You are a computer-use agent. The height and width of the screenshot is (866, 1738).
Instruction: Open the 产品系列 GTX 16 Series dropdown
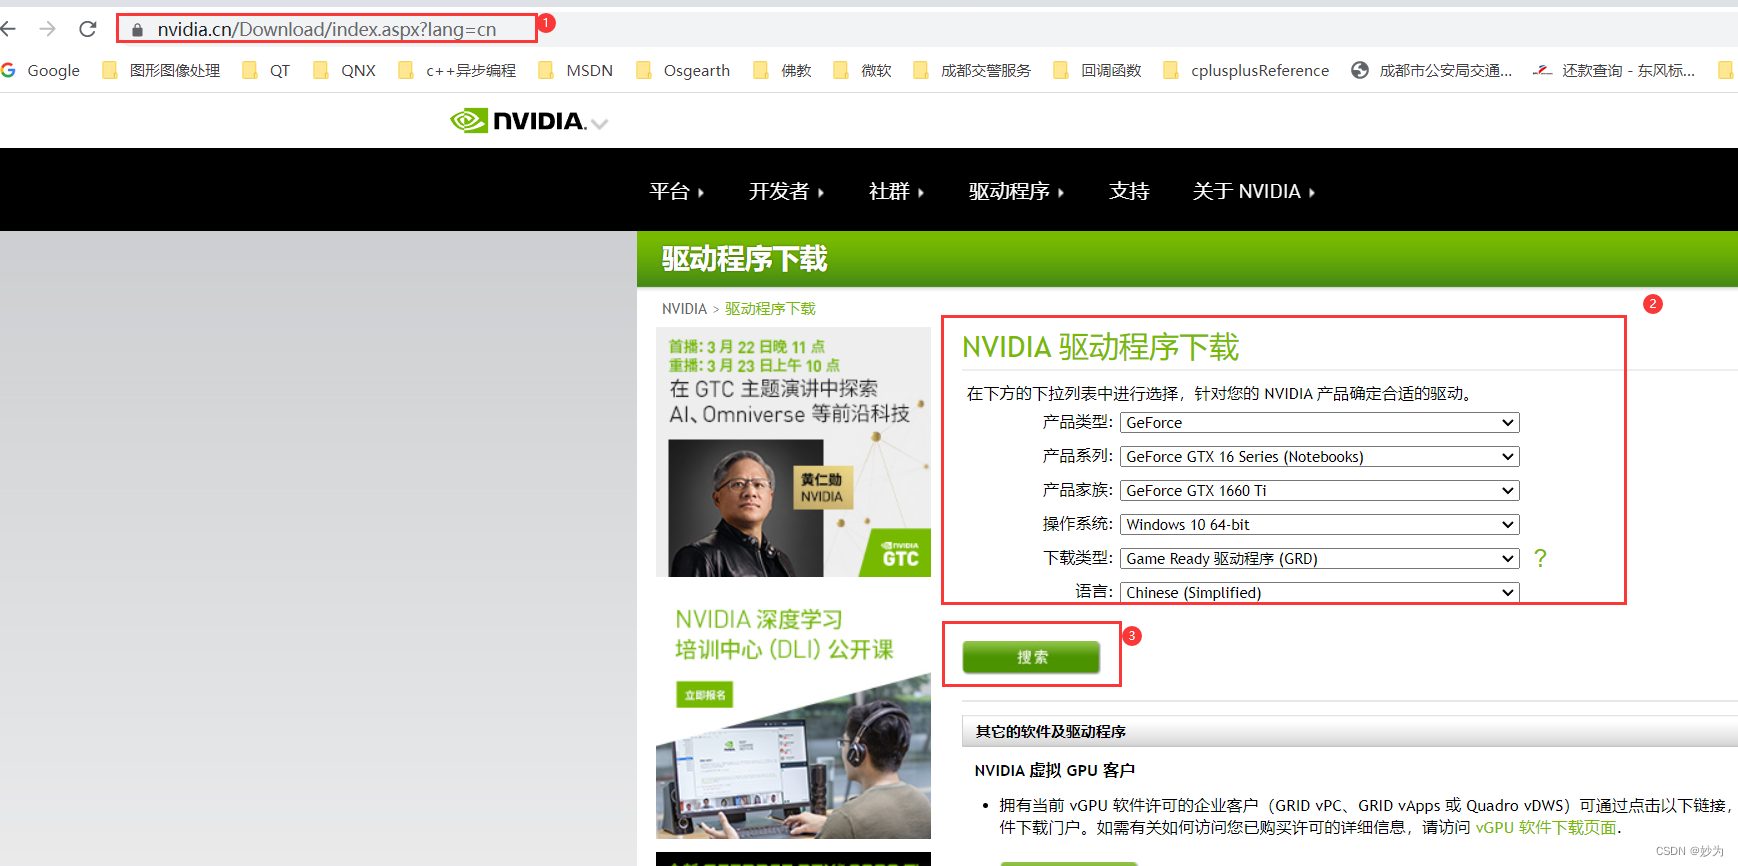click(x=1319, y=457)
